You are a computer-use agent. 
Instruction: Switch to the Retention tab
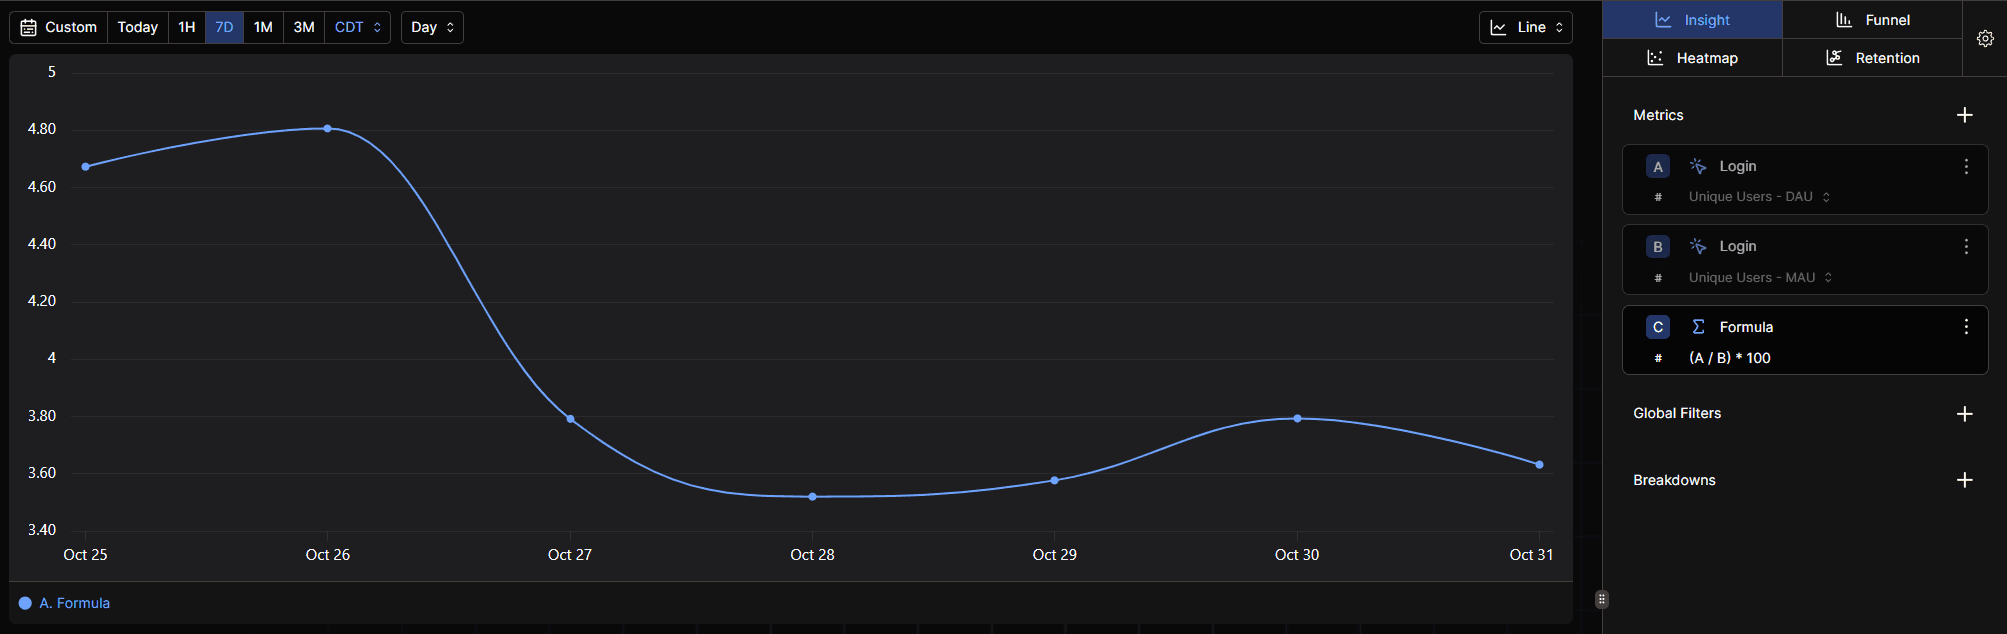point(1872,58)
